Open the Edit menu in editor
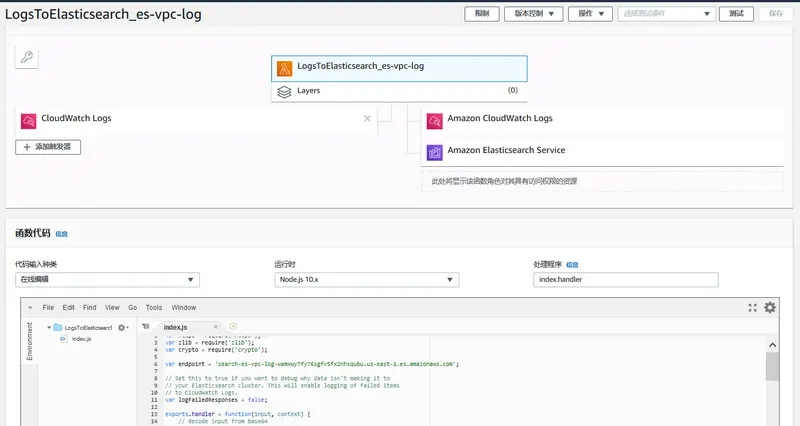The image size is (800, 426). pos(68,308)
